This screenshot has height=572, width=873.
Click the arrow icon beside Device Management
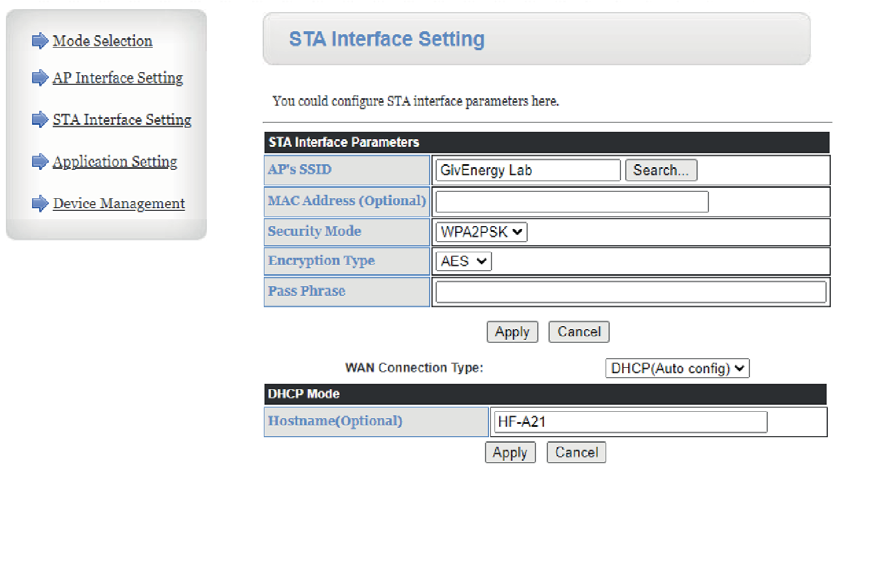point(40,204)
